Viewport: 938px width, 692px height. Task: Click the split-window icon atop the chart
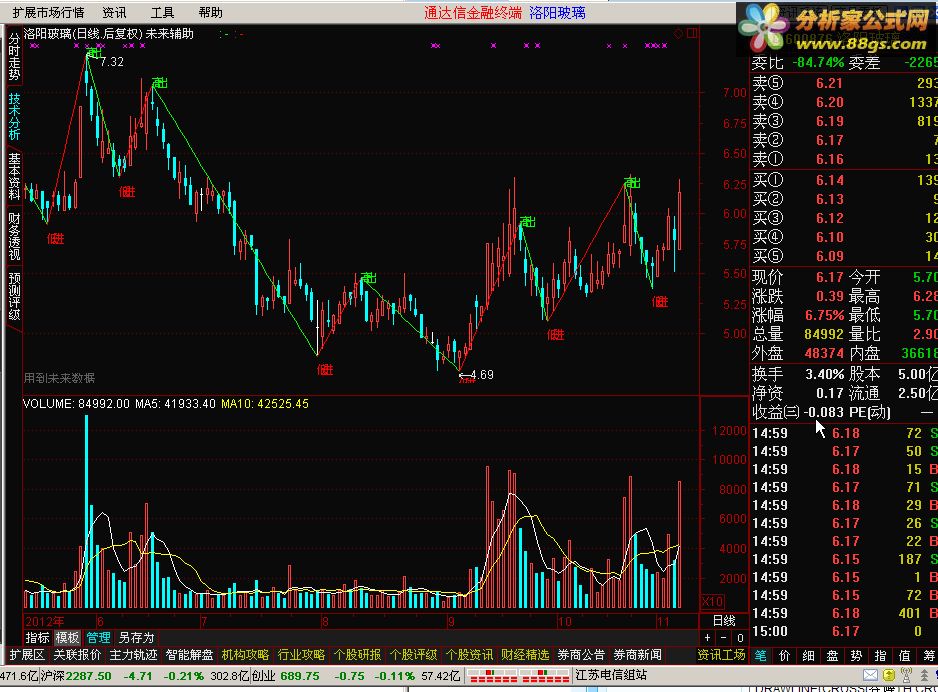coord(692,33)
